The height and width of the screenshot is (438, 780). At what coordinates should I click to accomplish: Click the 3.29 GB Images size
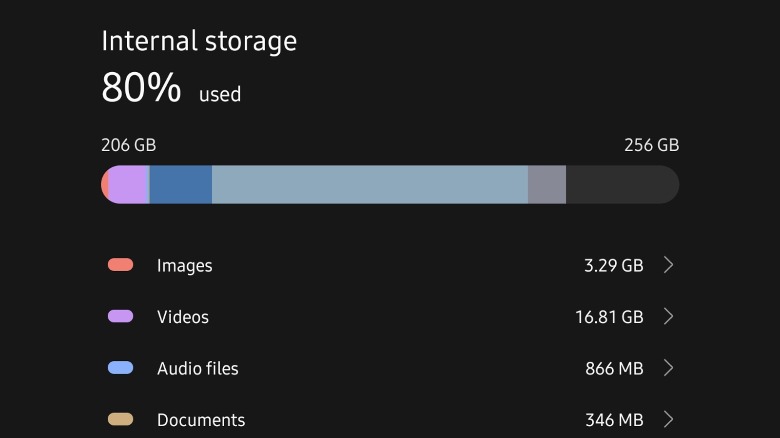point(613,265)
